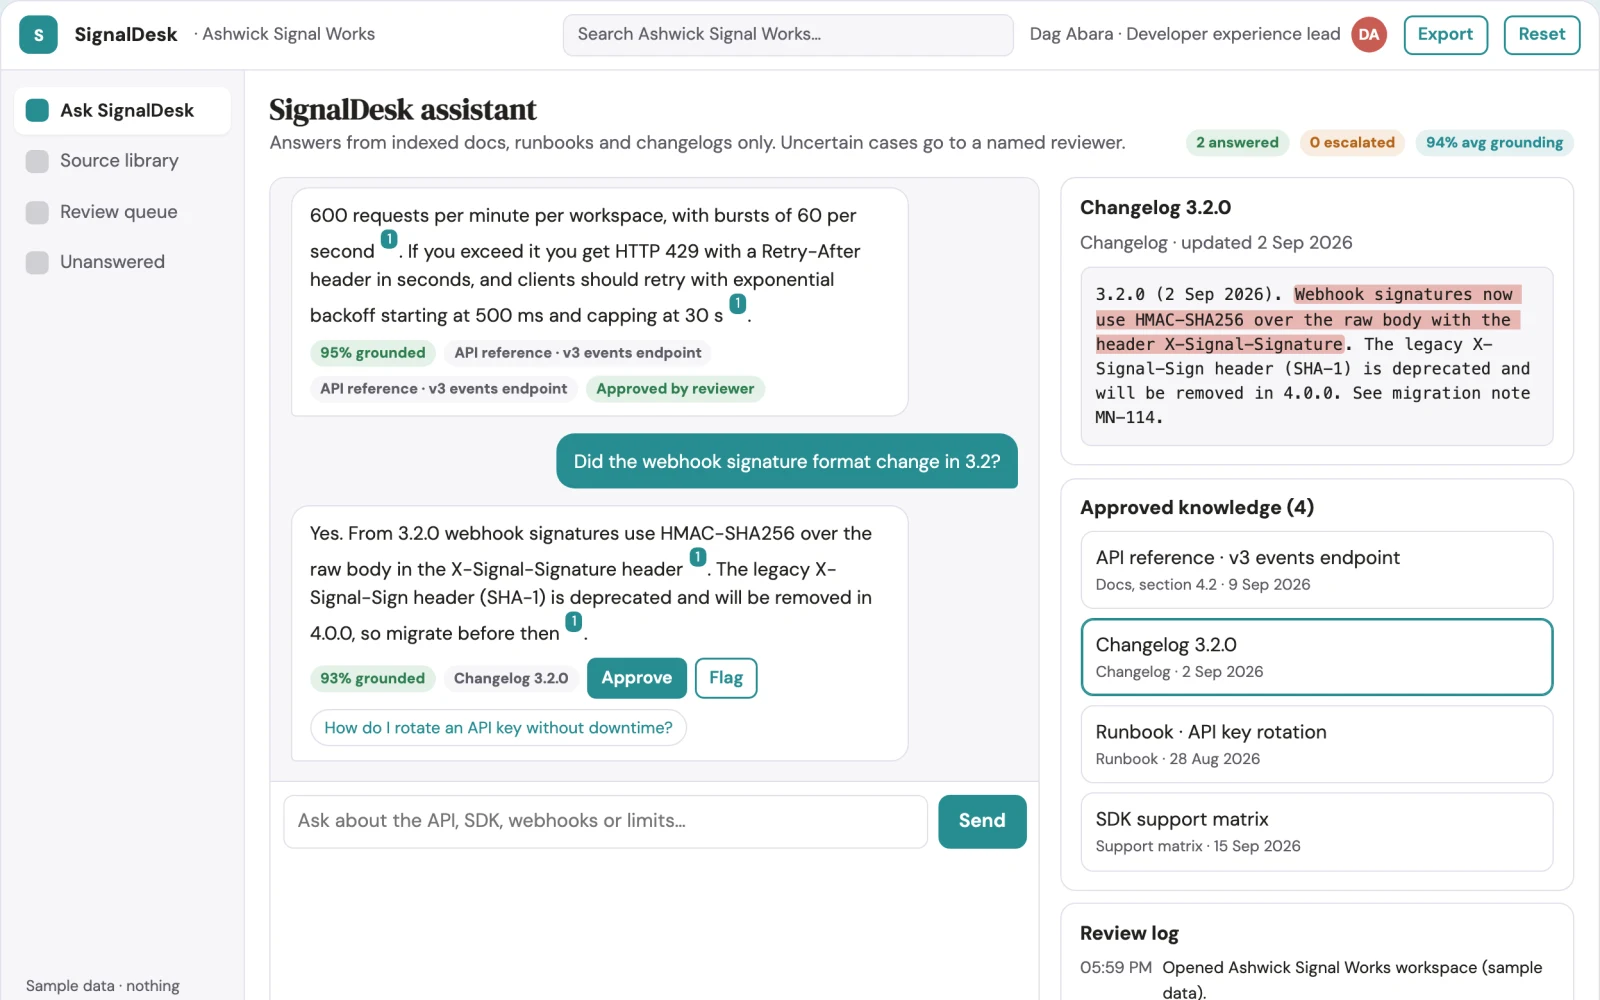Click the highlighted changelog excerpt text

pos(1308,319)
